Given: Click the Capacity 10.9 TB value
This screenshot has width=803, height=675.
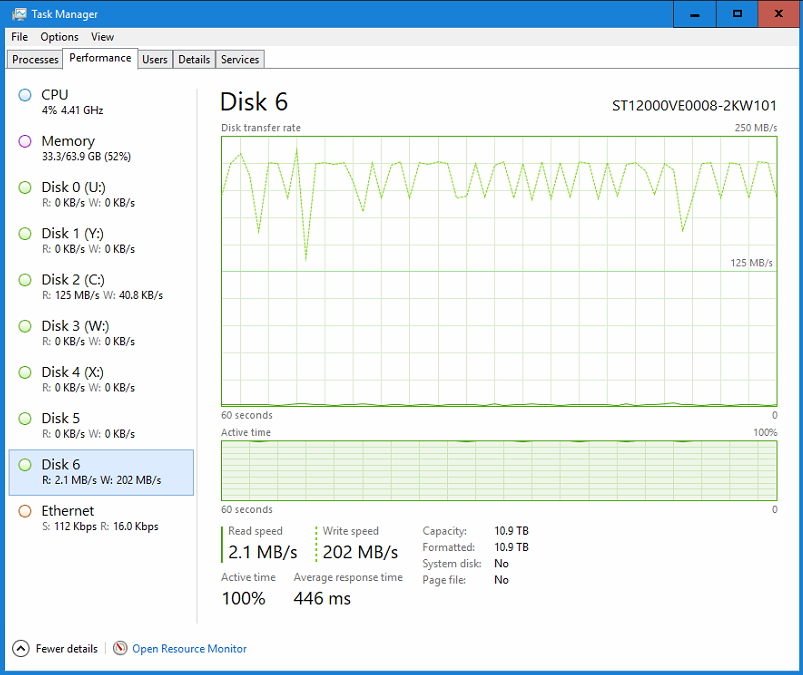Looking at the screenshot, I should coord(511,531).
